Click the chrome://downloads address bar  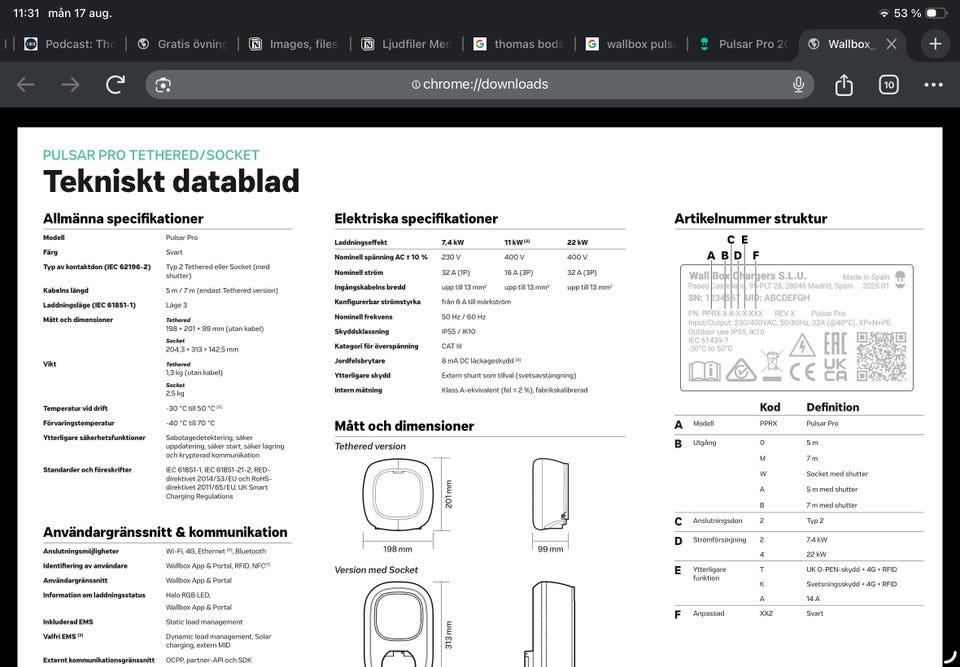click(479, 85)
